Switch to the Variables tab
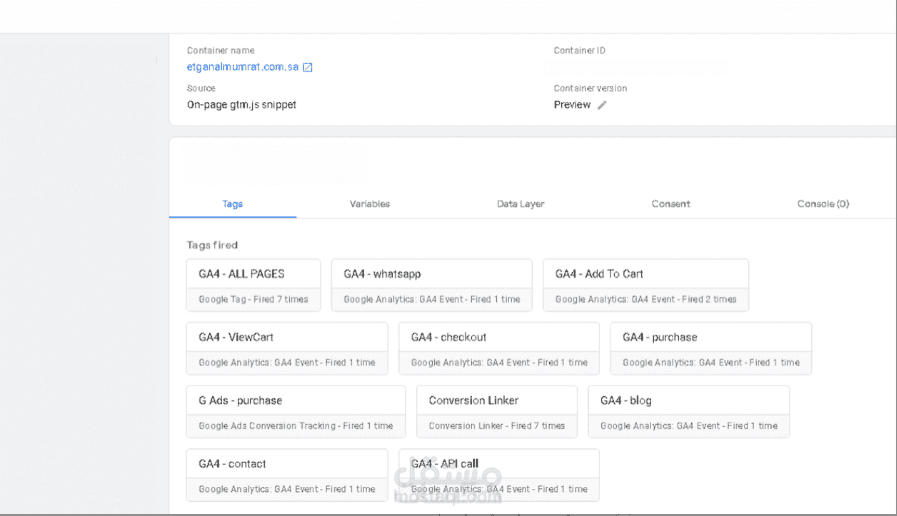This screenshot has width=897, height=516. coord(370,204)
